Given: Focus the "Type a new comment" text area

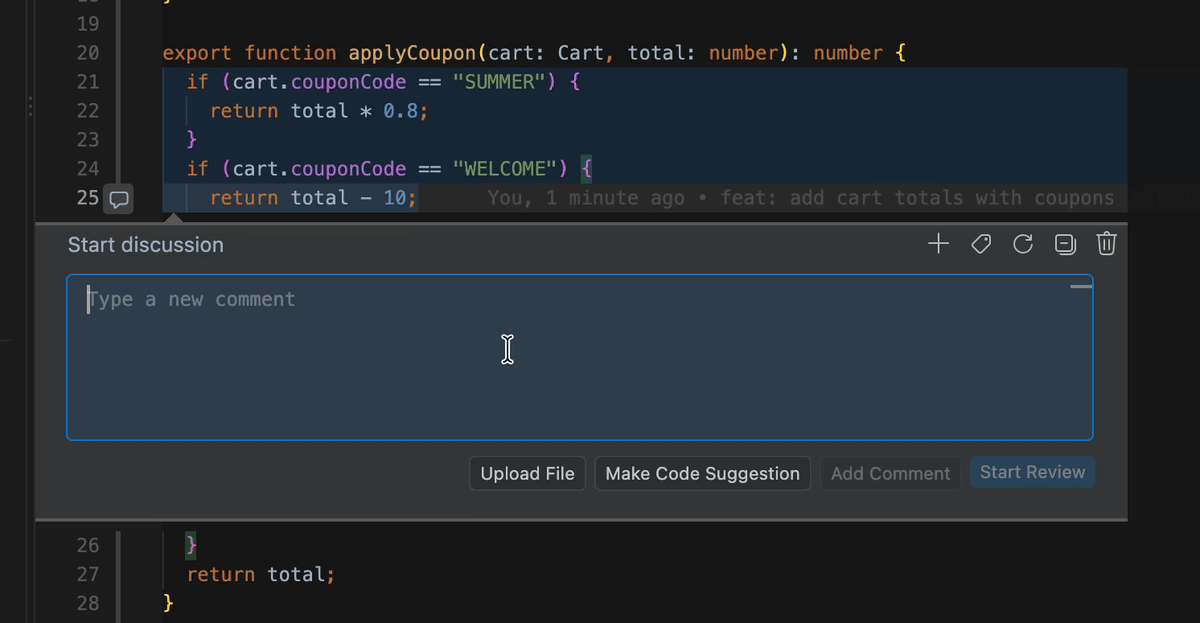Looking at the screenshot, I should click(580, 357).
